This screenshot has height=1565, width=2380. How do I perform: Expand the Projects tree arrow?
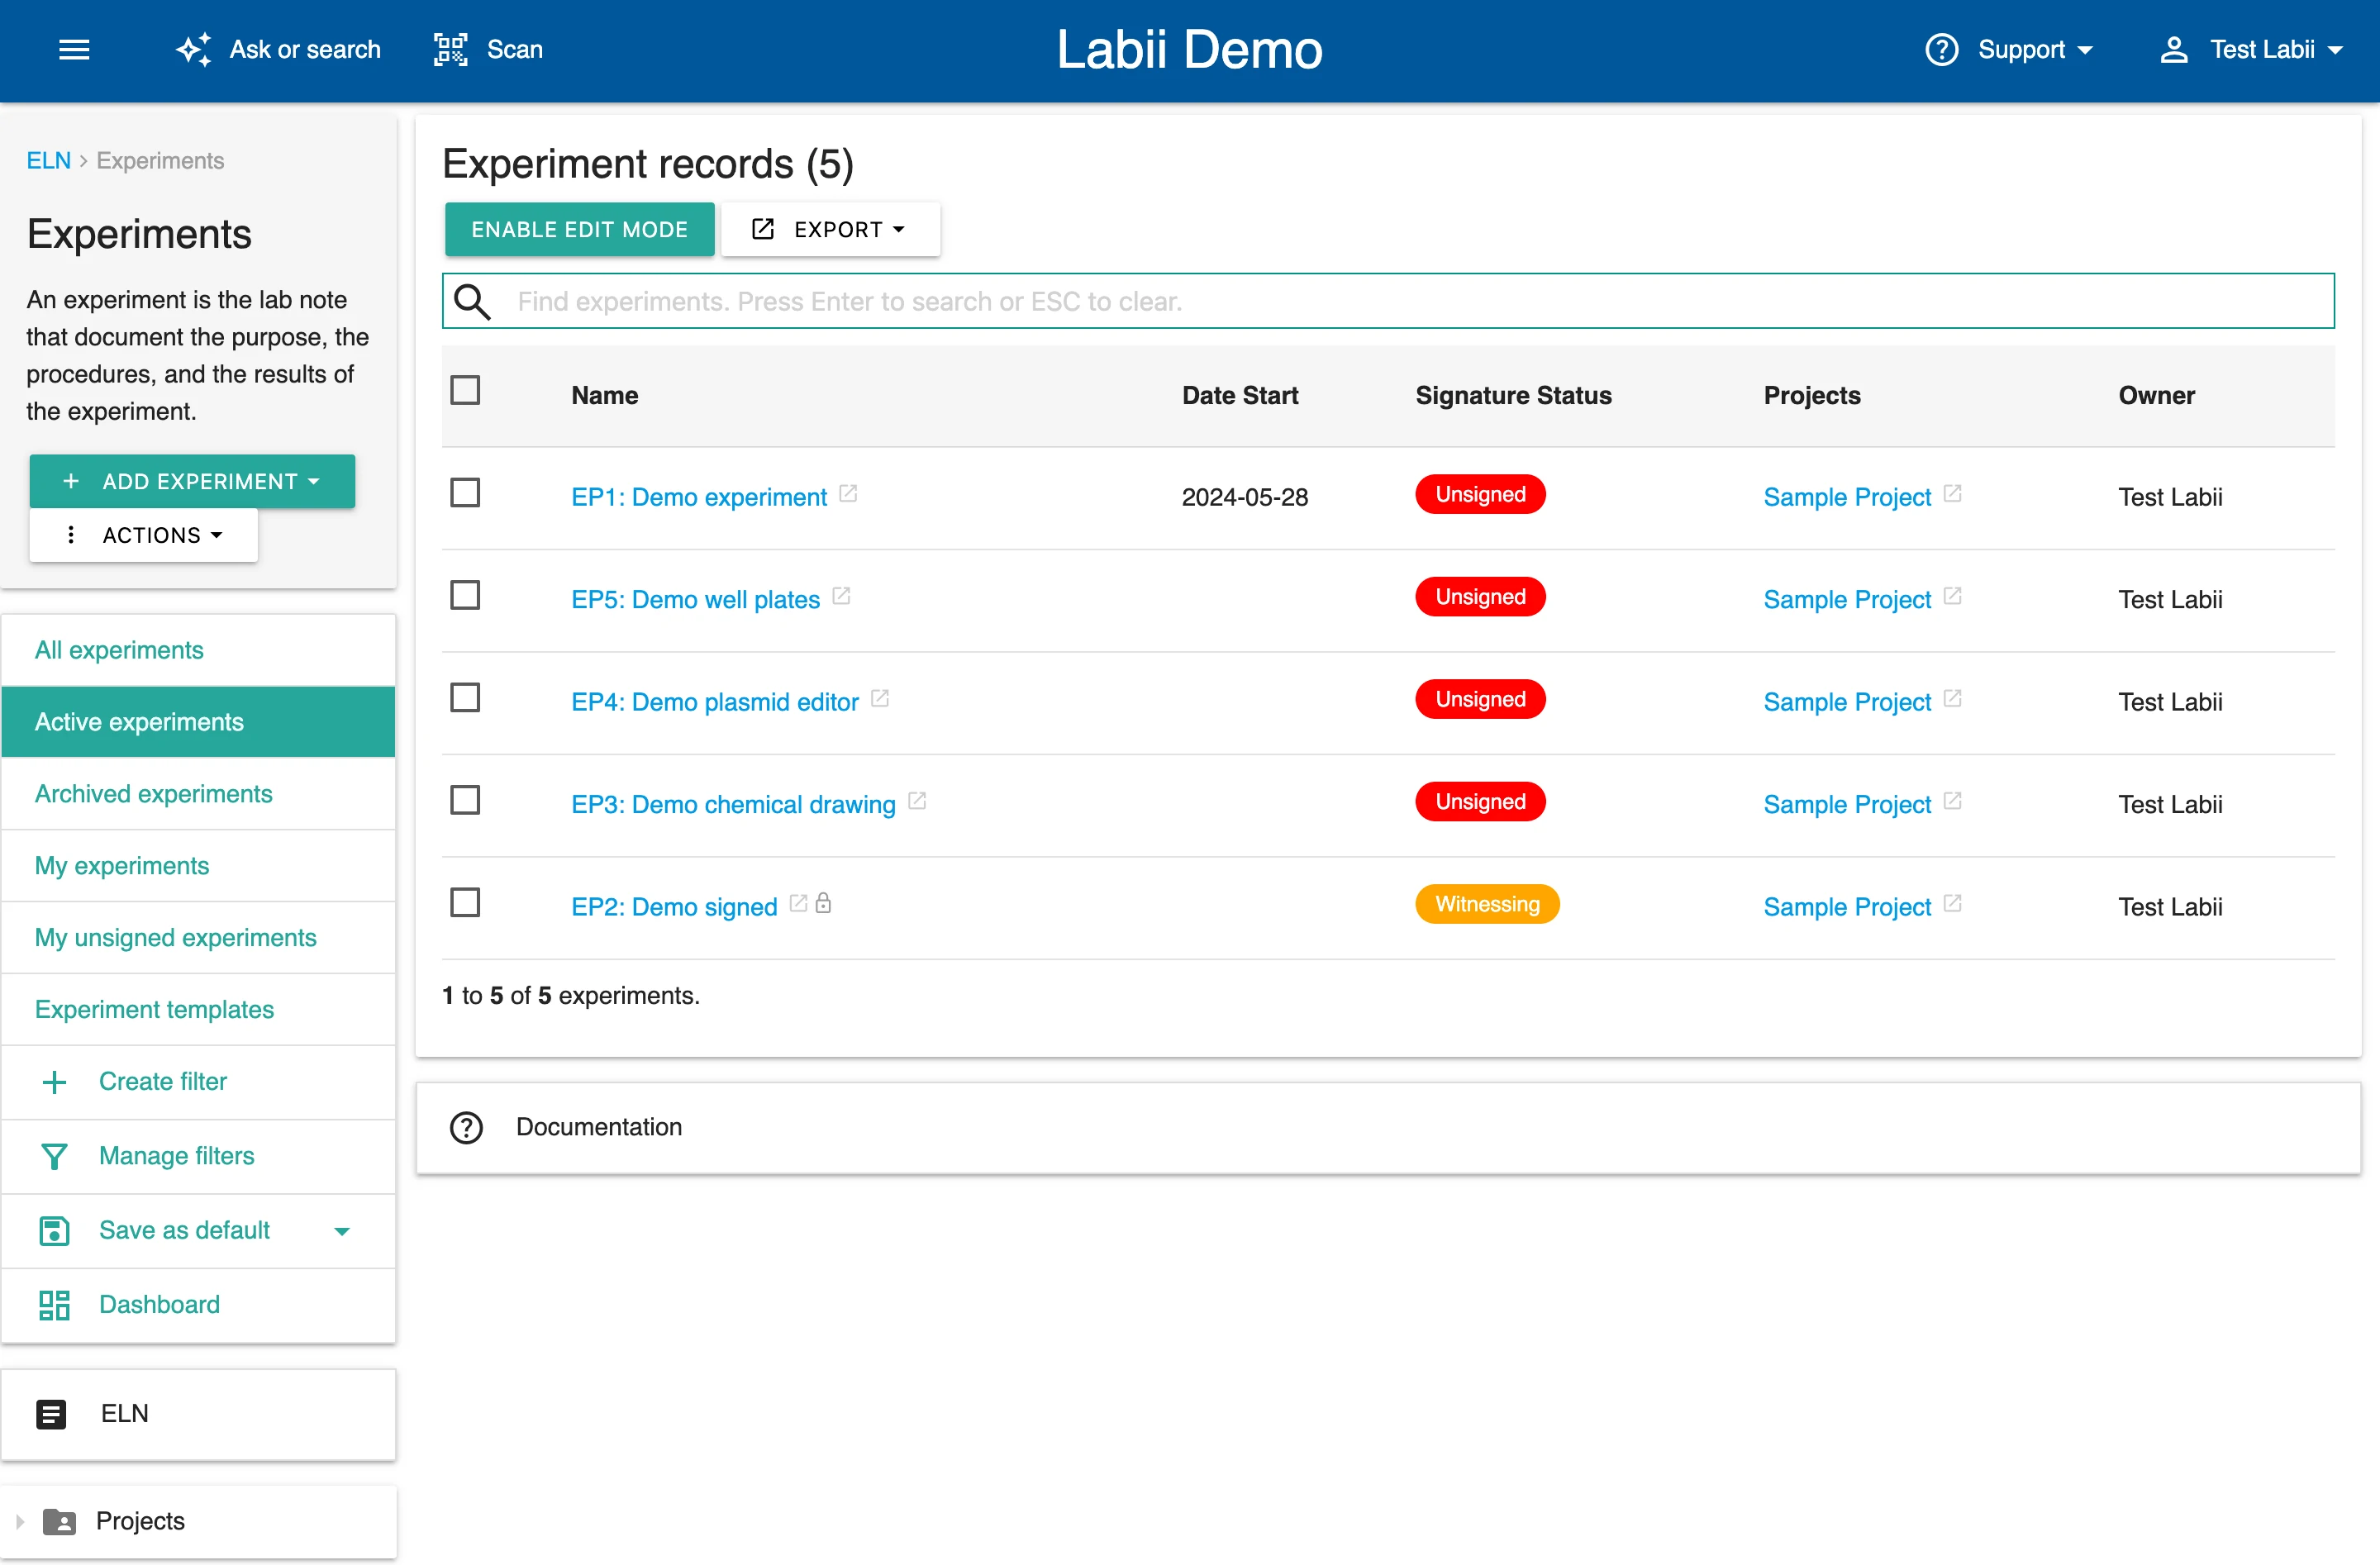click(x=20, y=1521)
